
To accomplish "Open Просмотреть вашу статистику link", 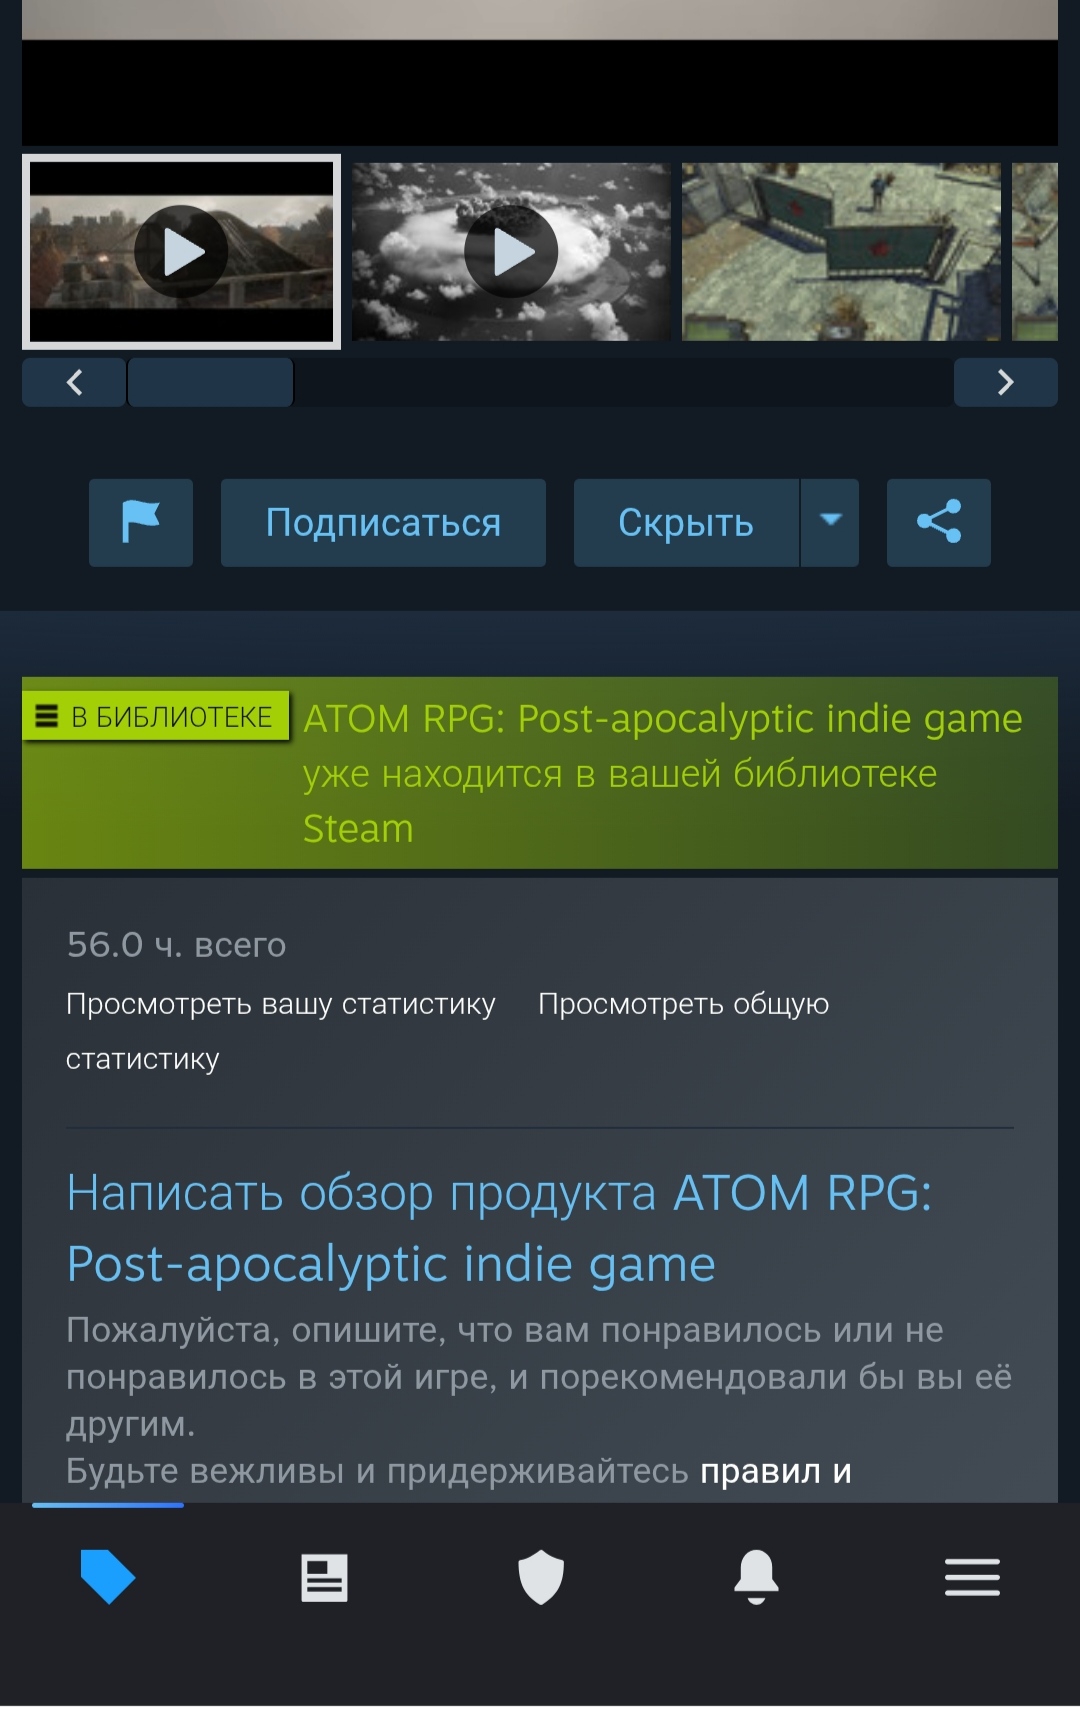I will tap(280, 1004).
